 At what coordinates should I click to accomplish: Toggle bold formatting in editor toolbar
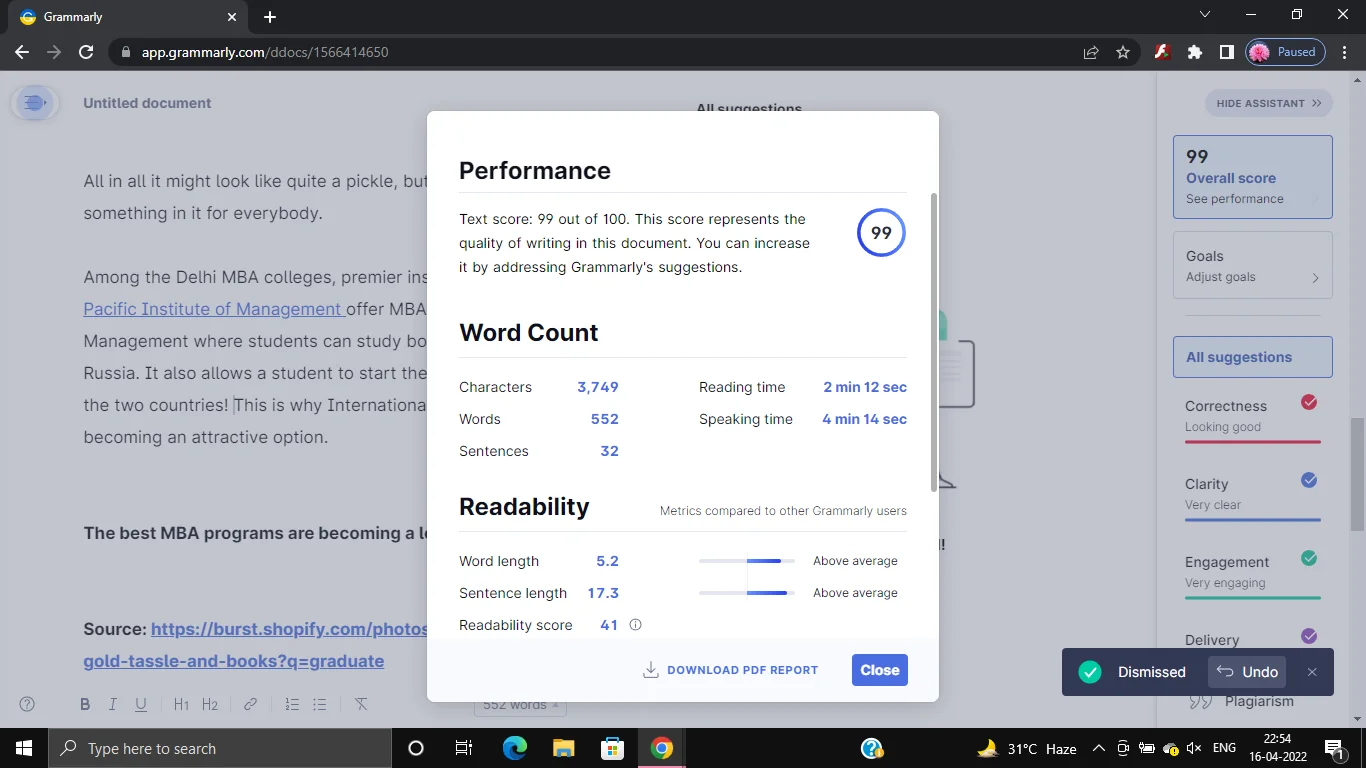pos(85,705)
